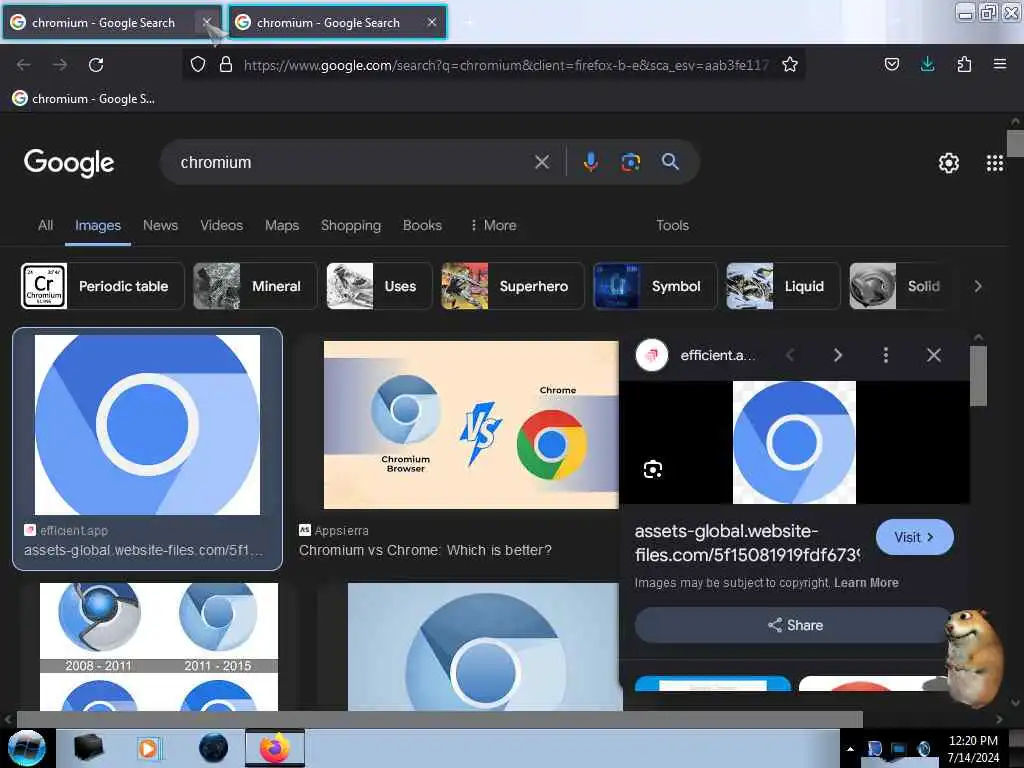1024x768 pixels.
Task: Click the efficient.app site icon in preview
Action: click(x=651, y=355)
